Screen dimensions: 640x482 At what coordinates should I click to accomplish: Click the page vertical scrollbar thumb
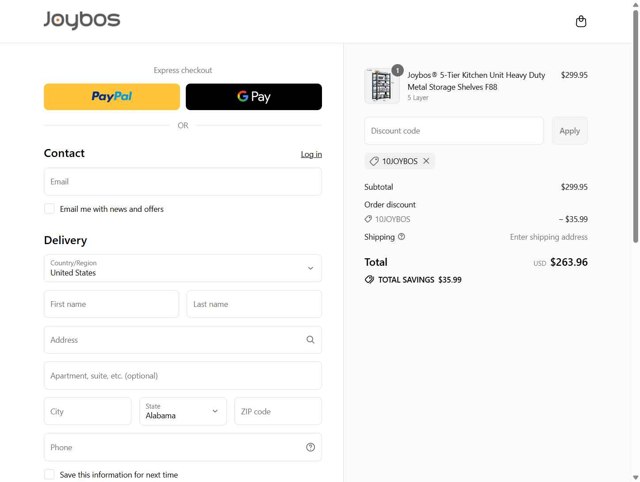click(x=636, y=127)
